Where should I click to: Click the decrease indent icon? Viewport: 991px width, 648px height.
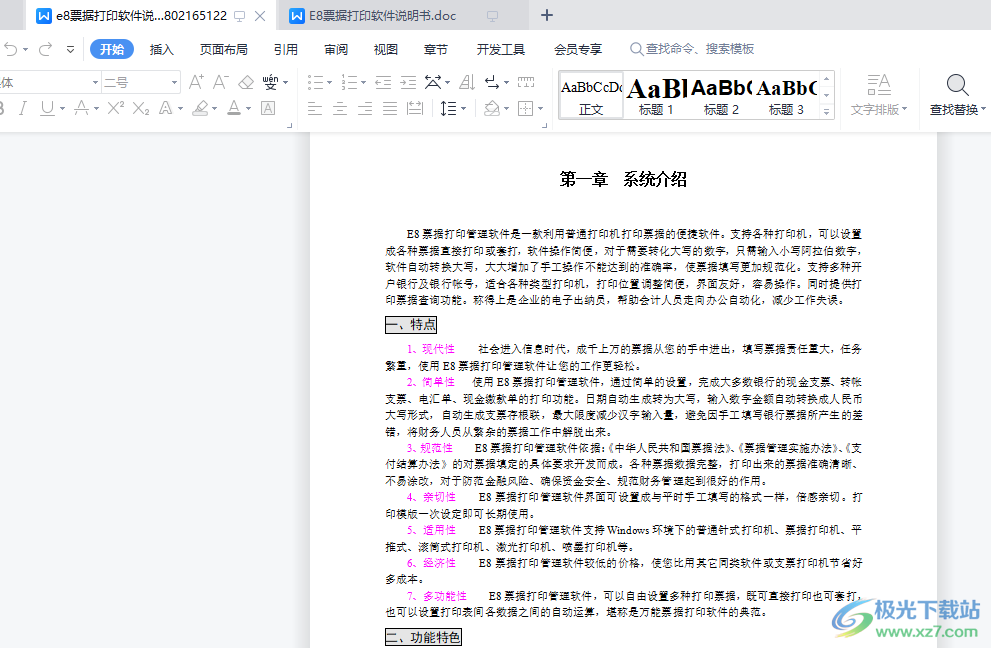click(383, 82)
